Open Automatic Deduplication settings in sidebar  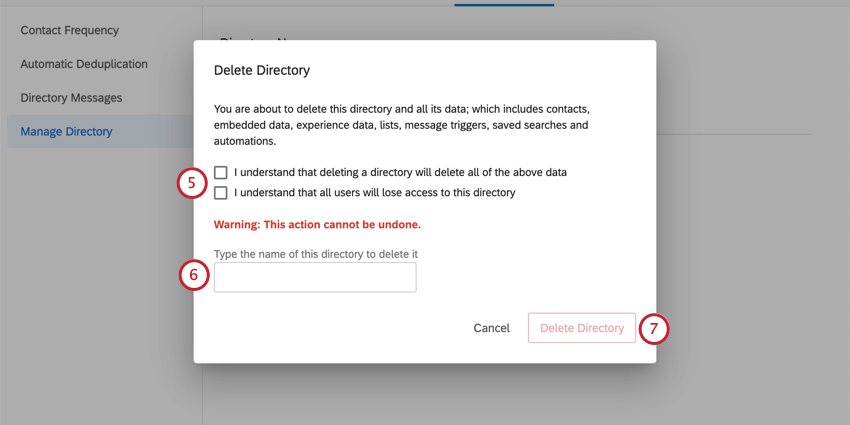point(84,64)
